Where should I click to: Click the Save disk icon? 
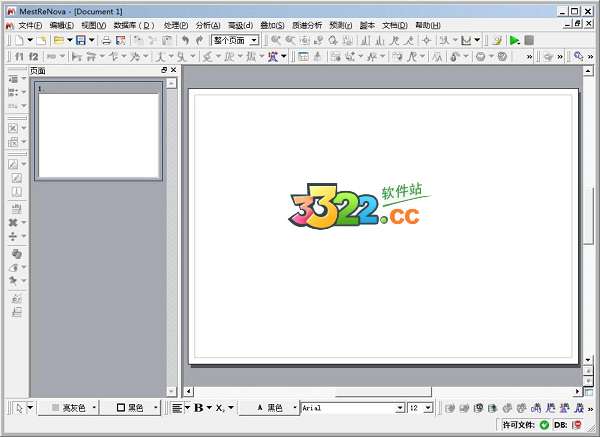pyautogui.click(x=79, y=40)
